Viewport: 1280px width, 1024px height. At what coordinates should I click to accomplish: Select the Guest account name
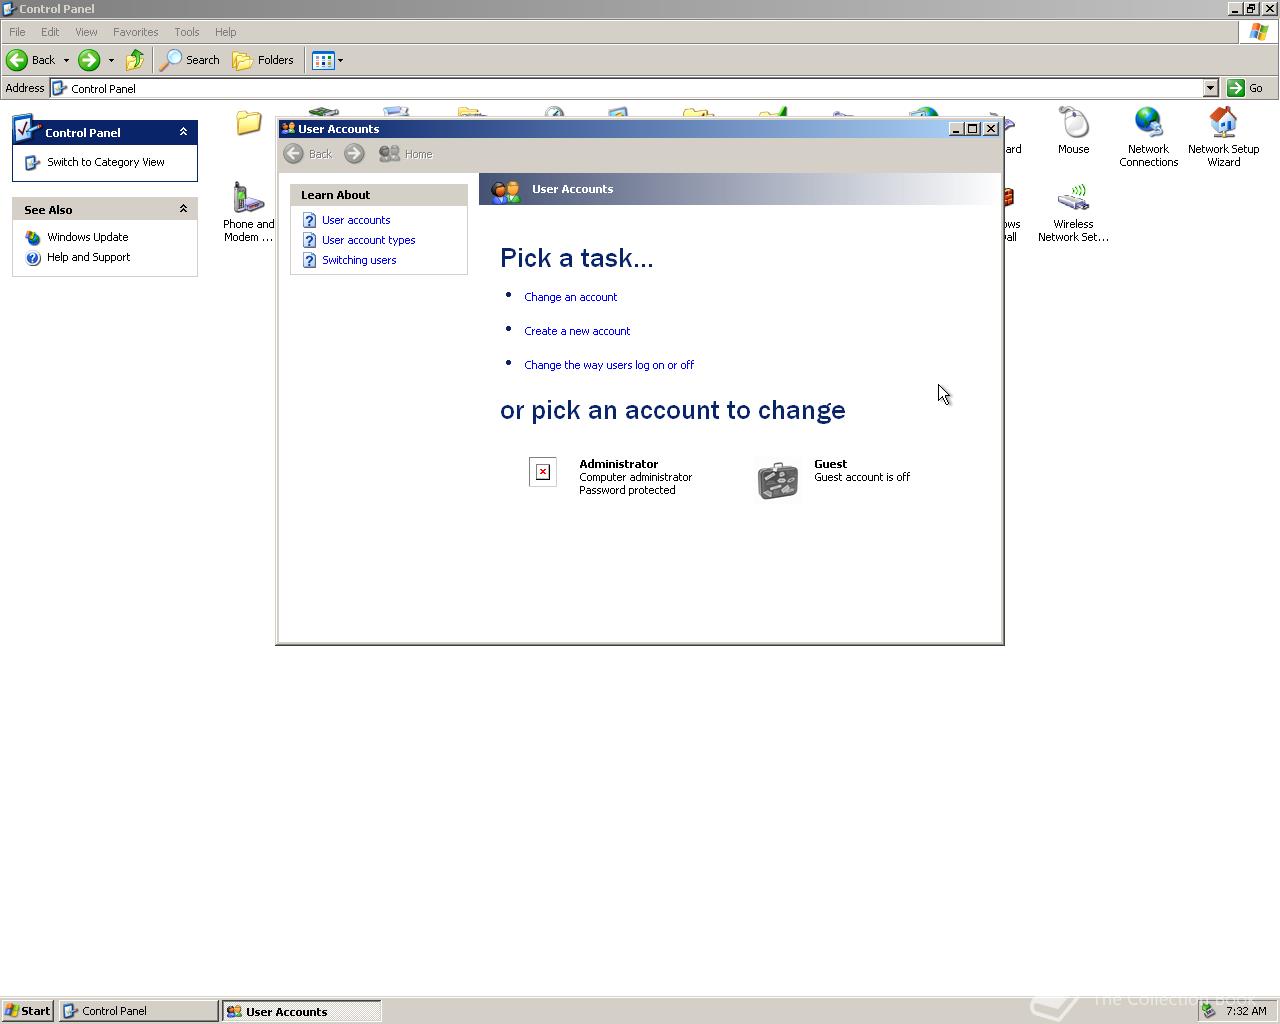pos(830,464)
